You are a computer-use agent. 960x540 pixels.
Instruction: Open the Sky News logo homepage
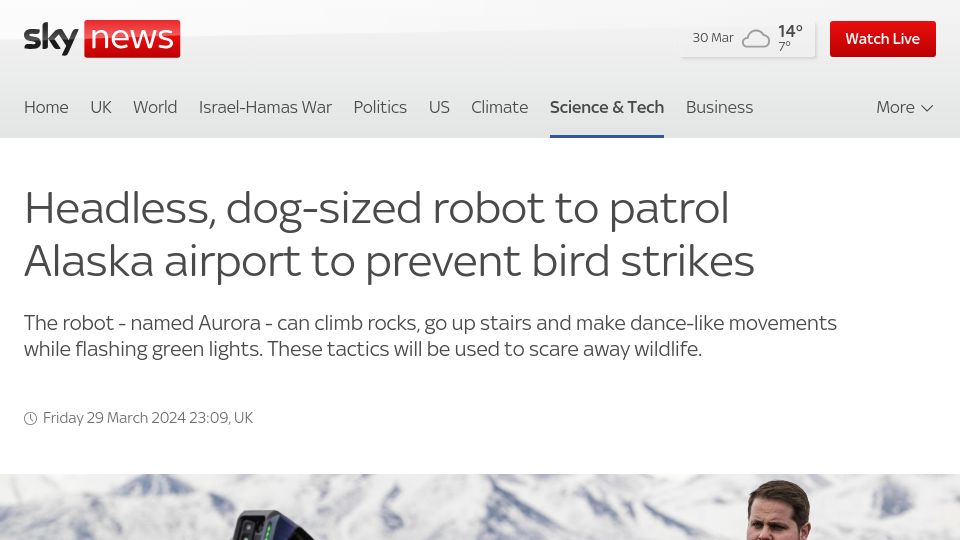click(102, 39)
